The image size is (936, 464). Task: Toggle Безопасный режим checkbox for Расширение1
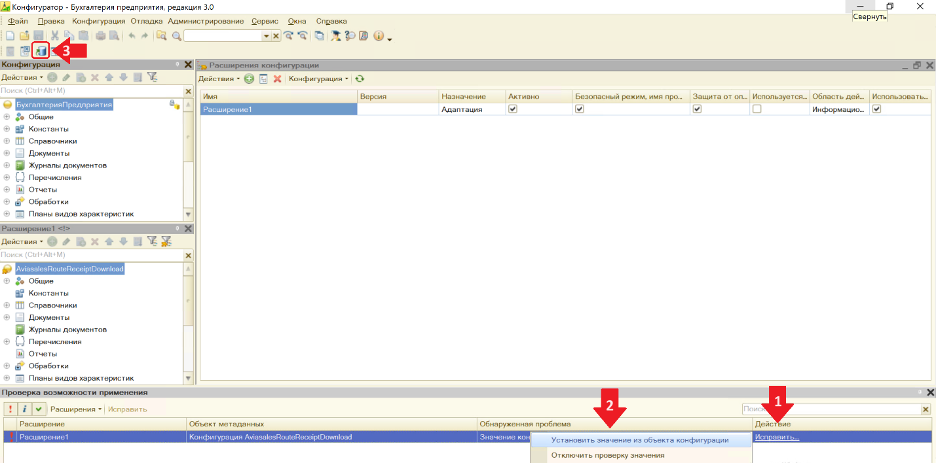(x=579, y=109)
